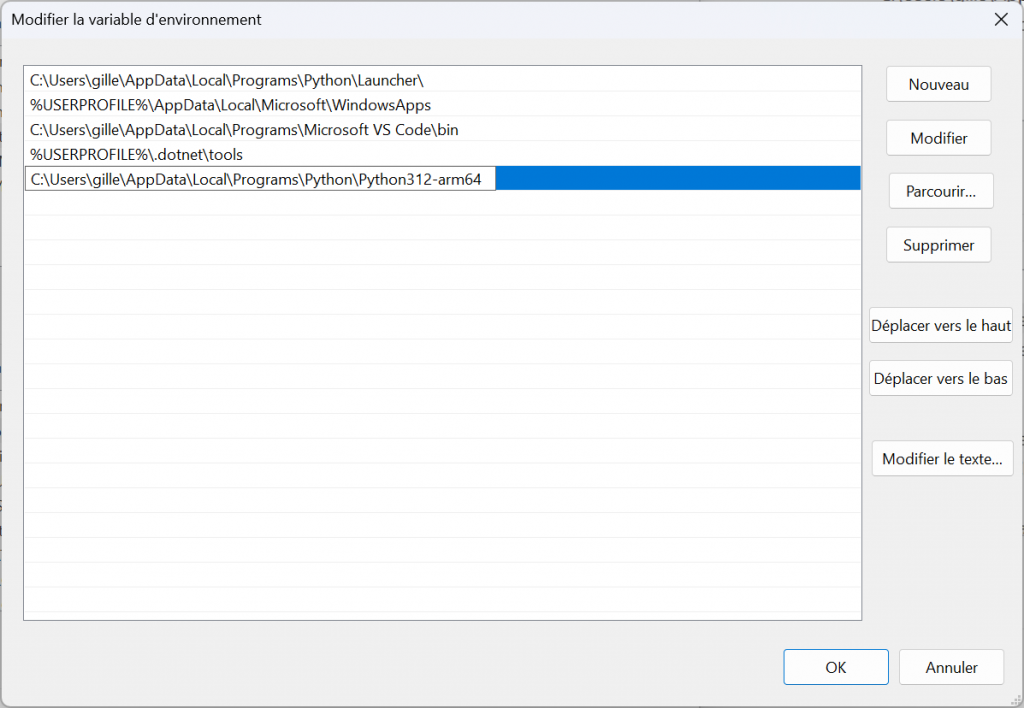Select the Microsoft\WindowsApps path entry
This screenshot has height=708, width=1024.
230,105
